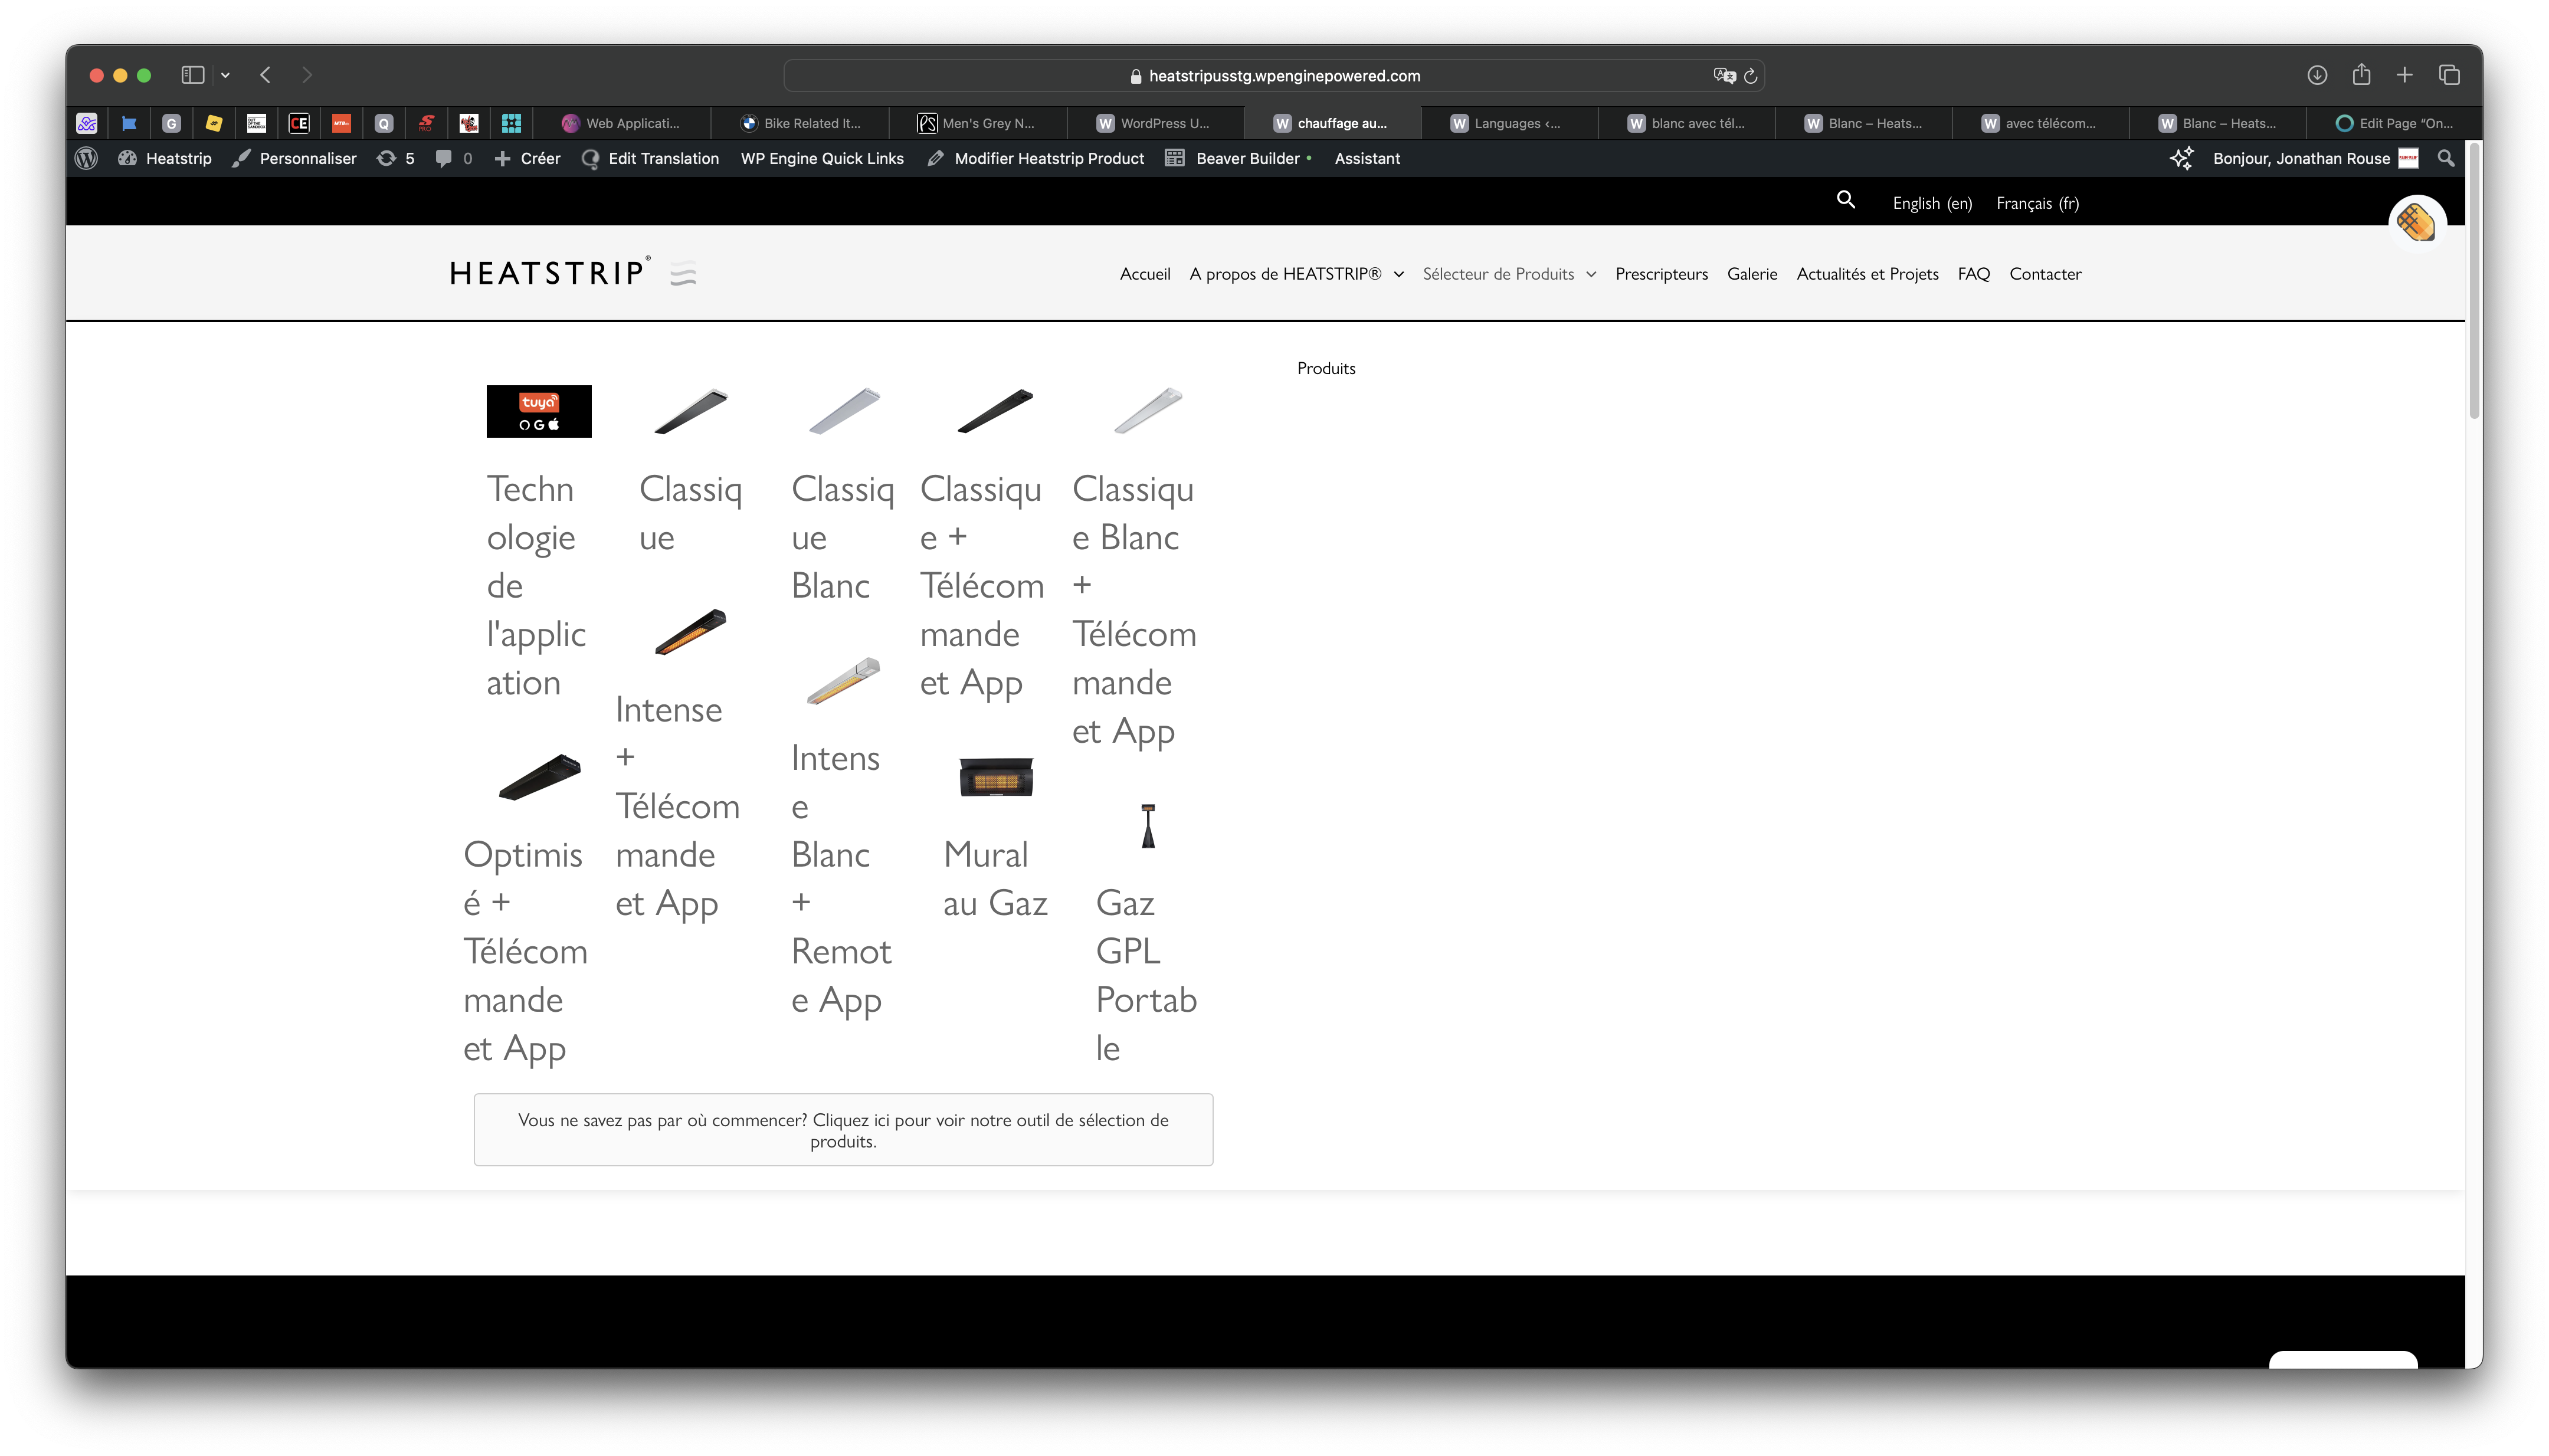Click the Assistant pencil floating icon
The width and height of the screenshot is (2549, 1456).
(x=2416, y=222)
